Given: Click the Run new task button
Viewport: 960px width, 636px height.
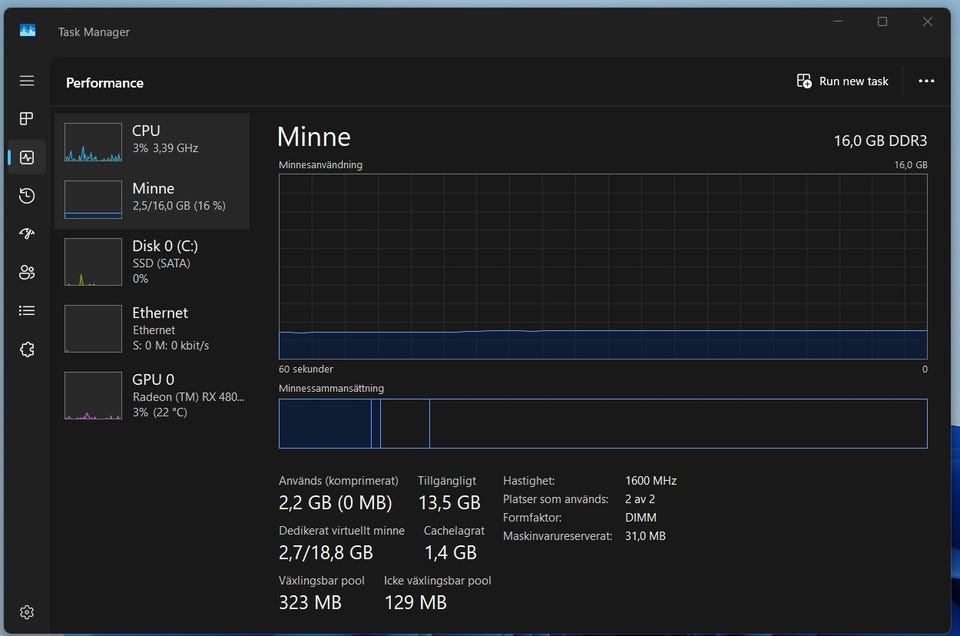Looking at the screenshot, I should pyautogui.click(x=842, y=81).
